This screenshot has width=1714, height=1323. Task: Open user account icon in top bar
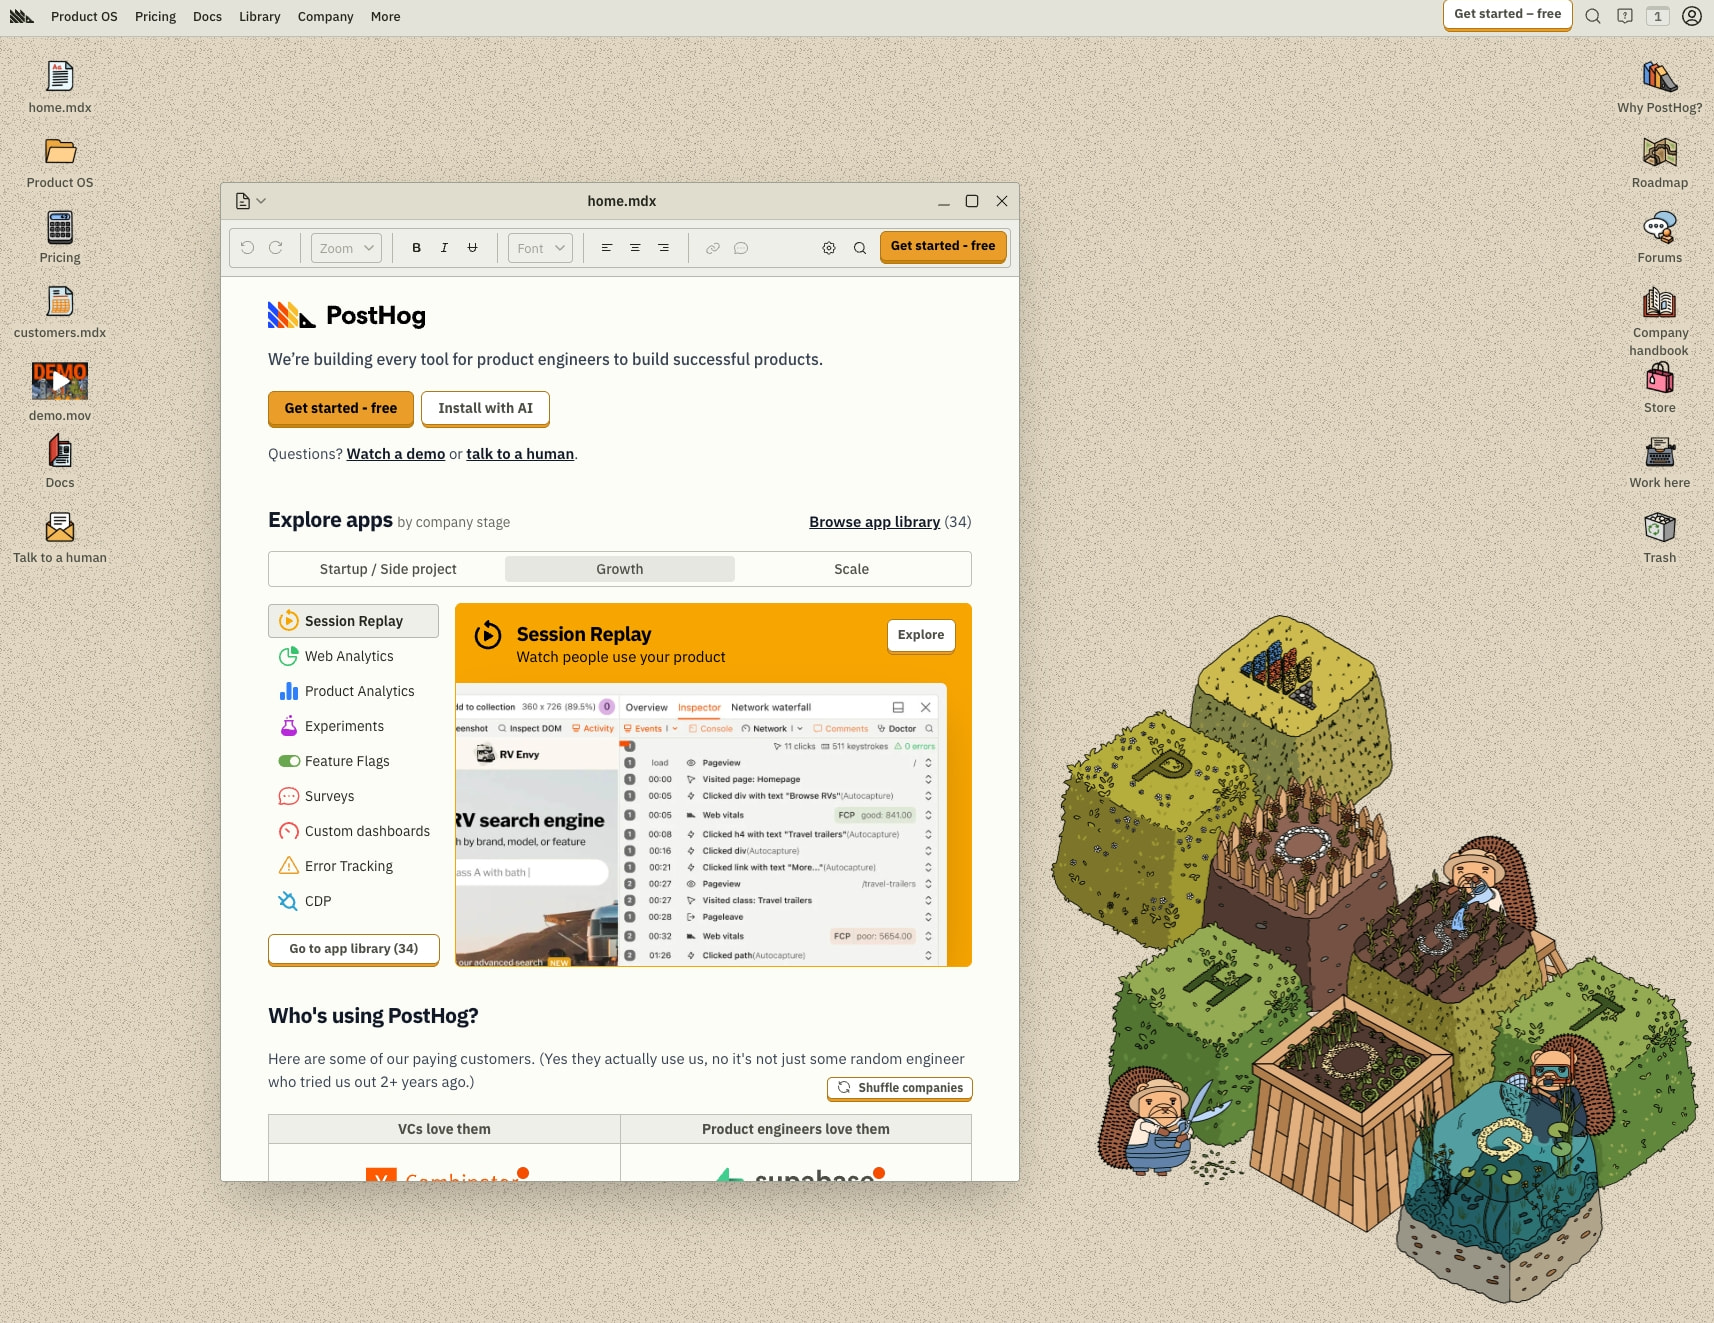click(x=1692, y=16)
